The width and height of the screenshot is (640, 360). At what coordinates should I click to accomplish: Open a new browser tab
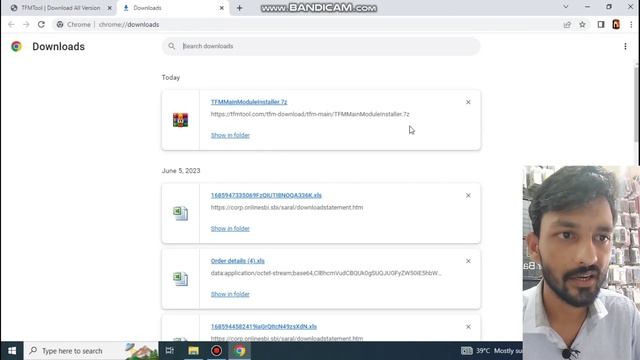[239, 8]
